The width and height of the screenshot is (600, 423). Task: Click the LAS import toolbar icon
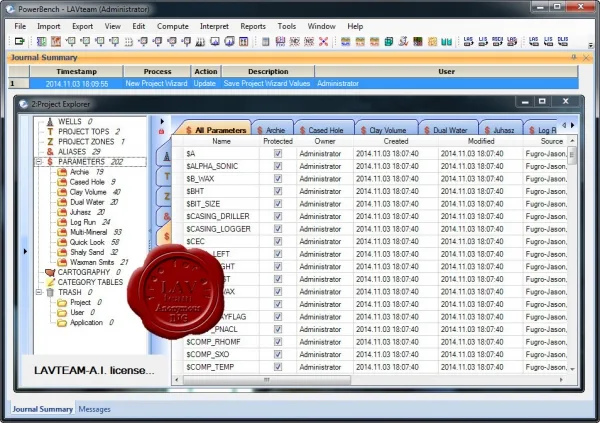click(x=468, y=41)
